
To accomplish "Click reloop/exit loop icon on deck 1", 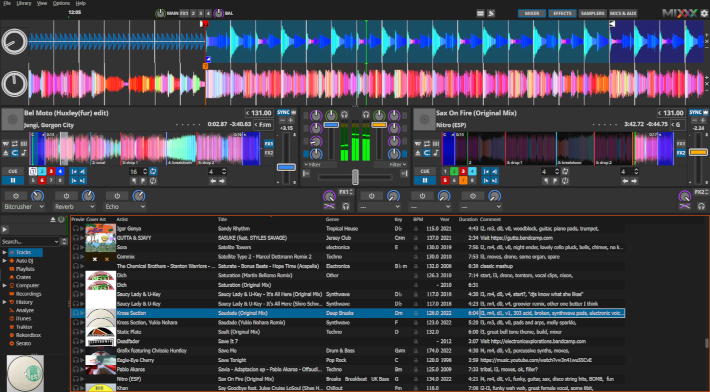I will coord(153,181).
